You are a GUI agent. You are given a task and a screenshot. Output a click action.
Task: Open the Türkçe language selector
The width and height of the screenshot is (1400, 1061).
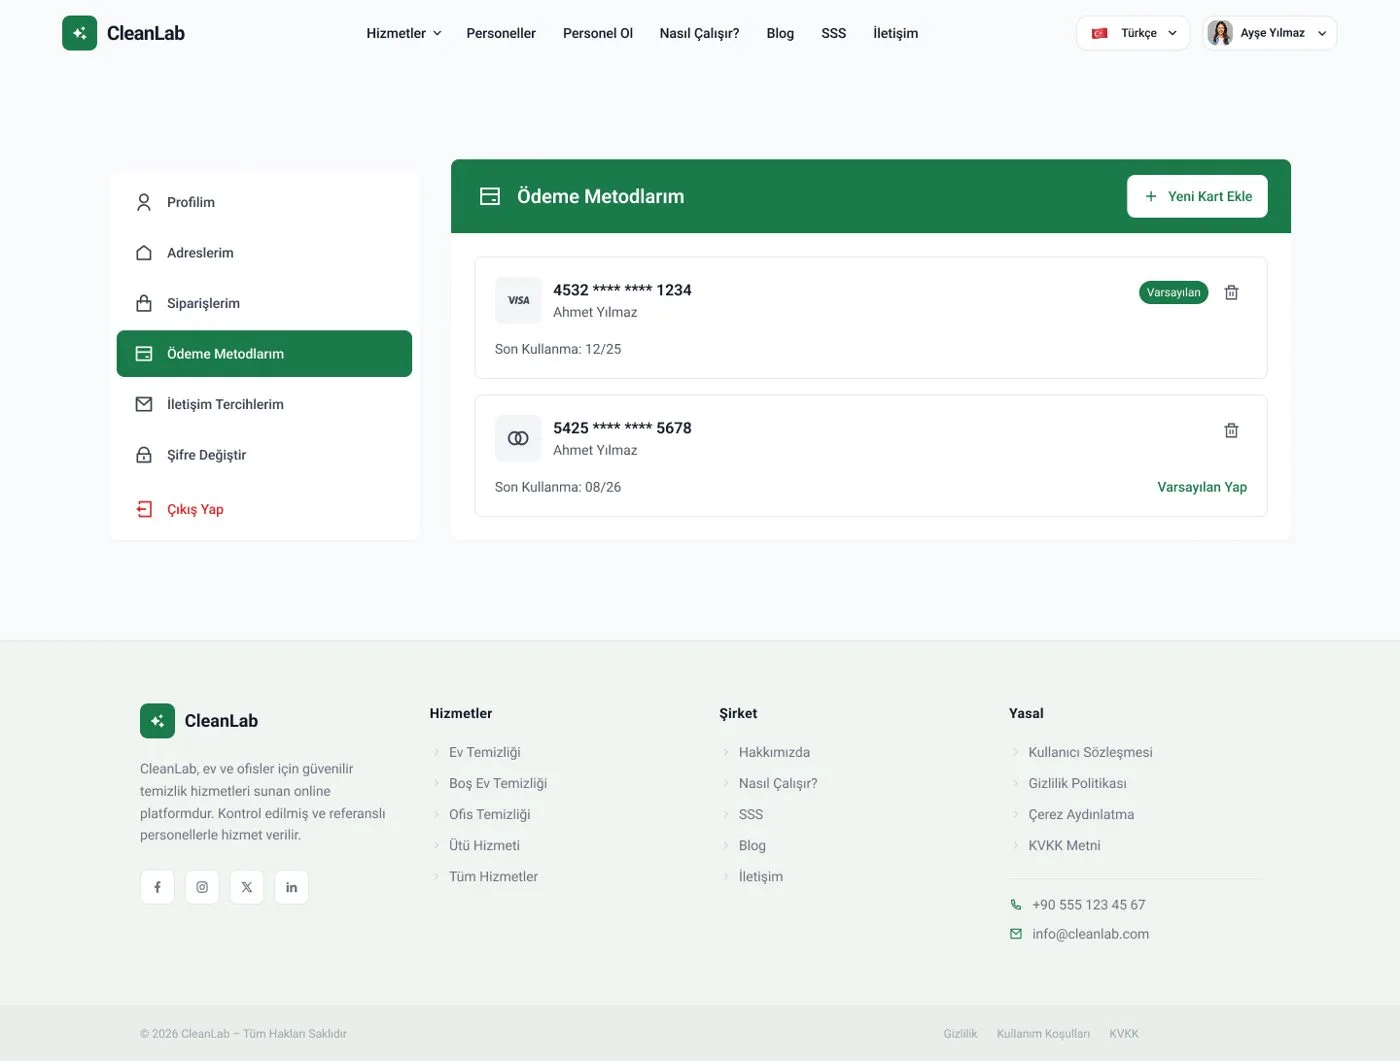pos(1133,33)
